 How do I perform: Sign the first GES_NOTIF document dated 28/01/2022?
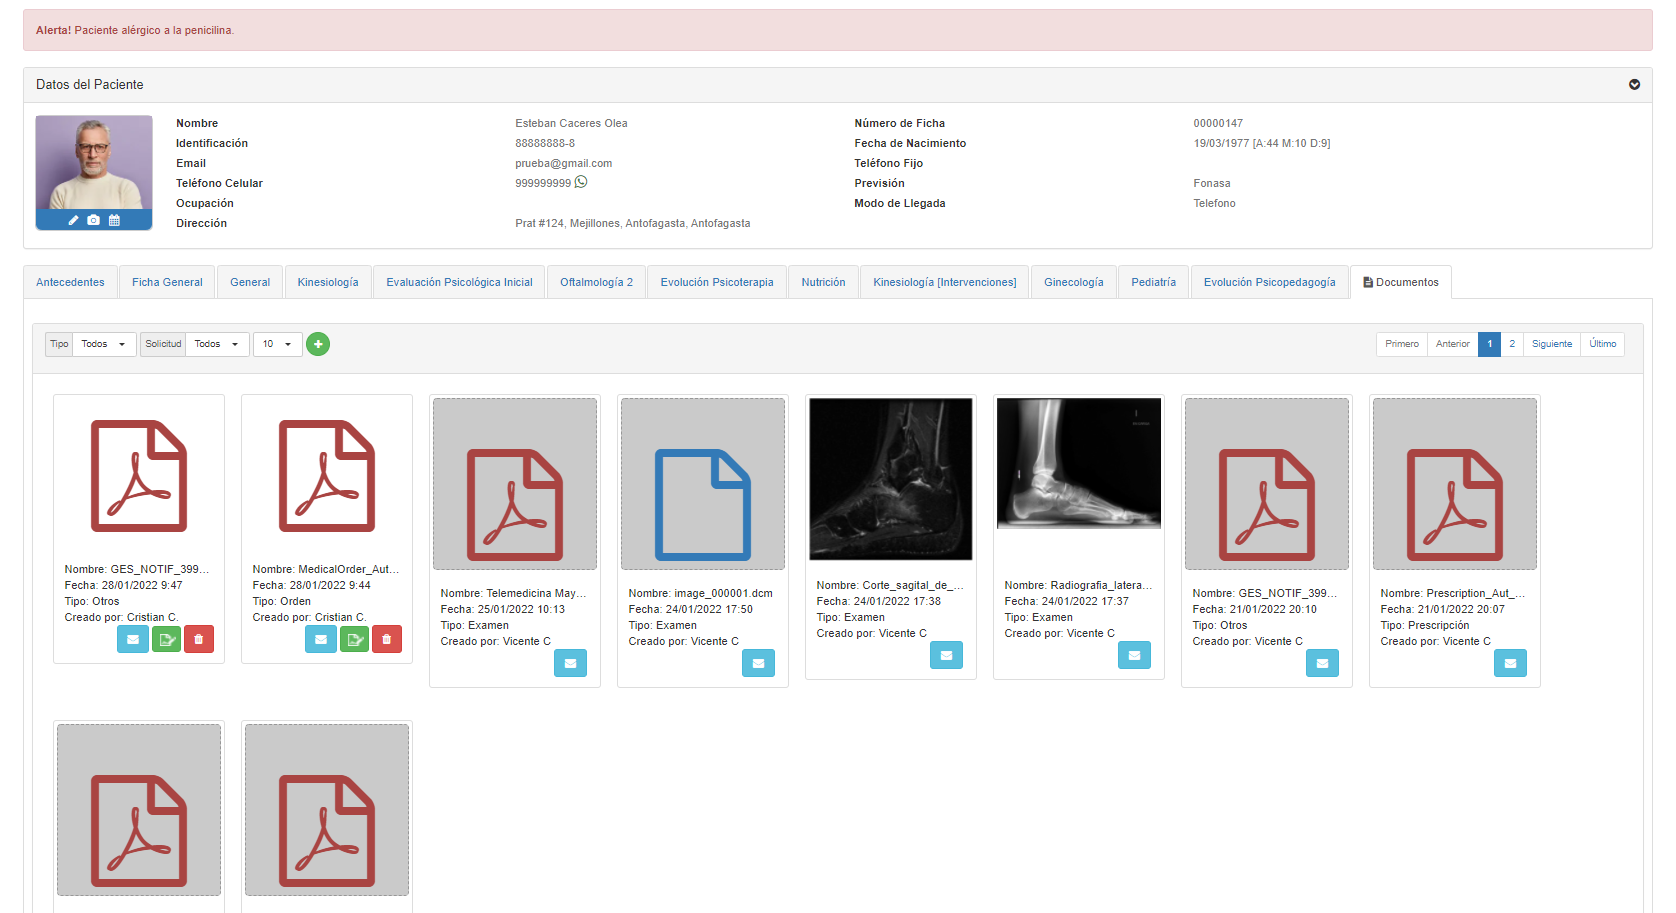point(166,639)
